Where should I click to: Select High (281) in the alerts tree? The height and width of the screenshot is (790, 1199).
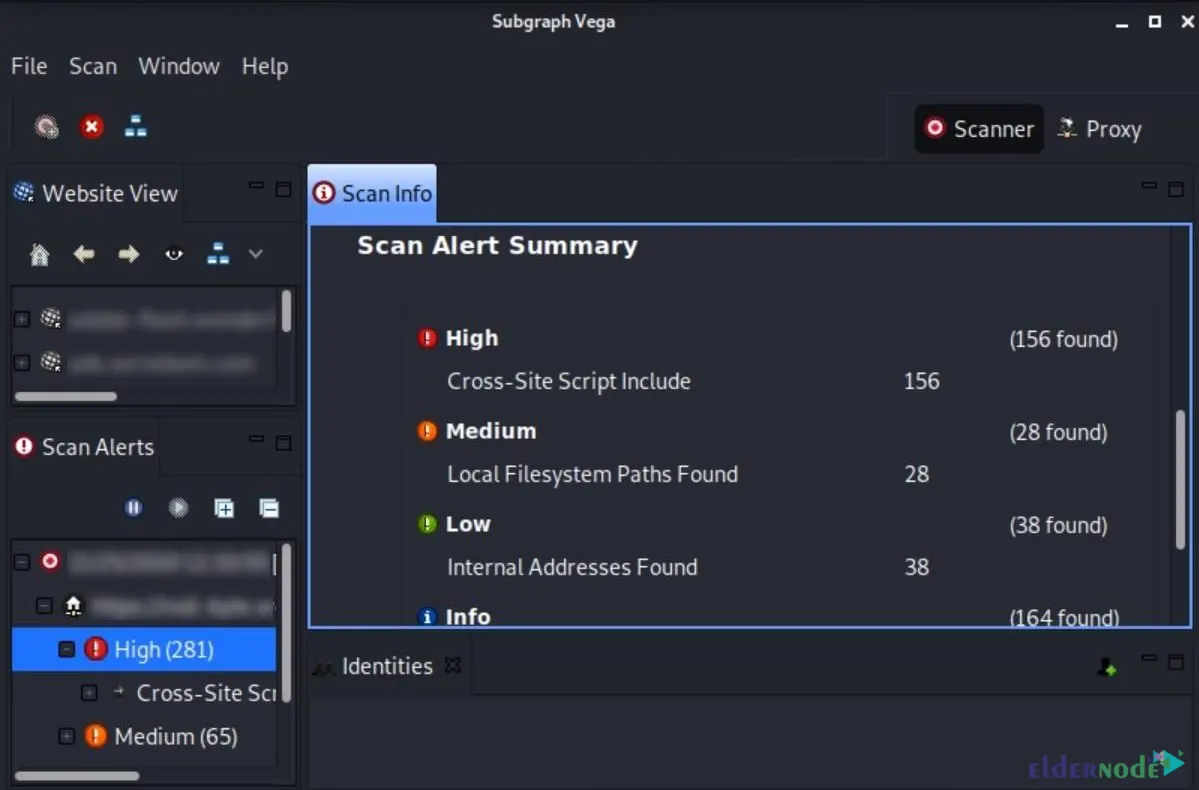click(x=144, y=649)
